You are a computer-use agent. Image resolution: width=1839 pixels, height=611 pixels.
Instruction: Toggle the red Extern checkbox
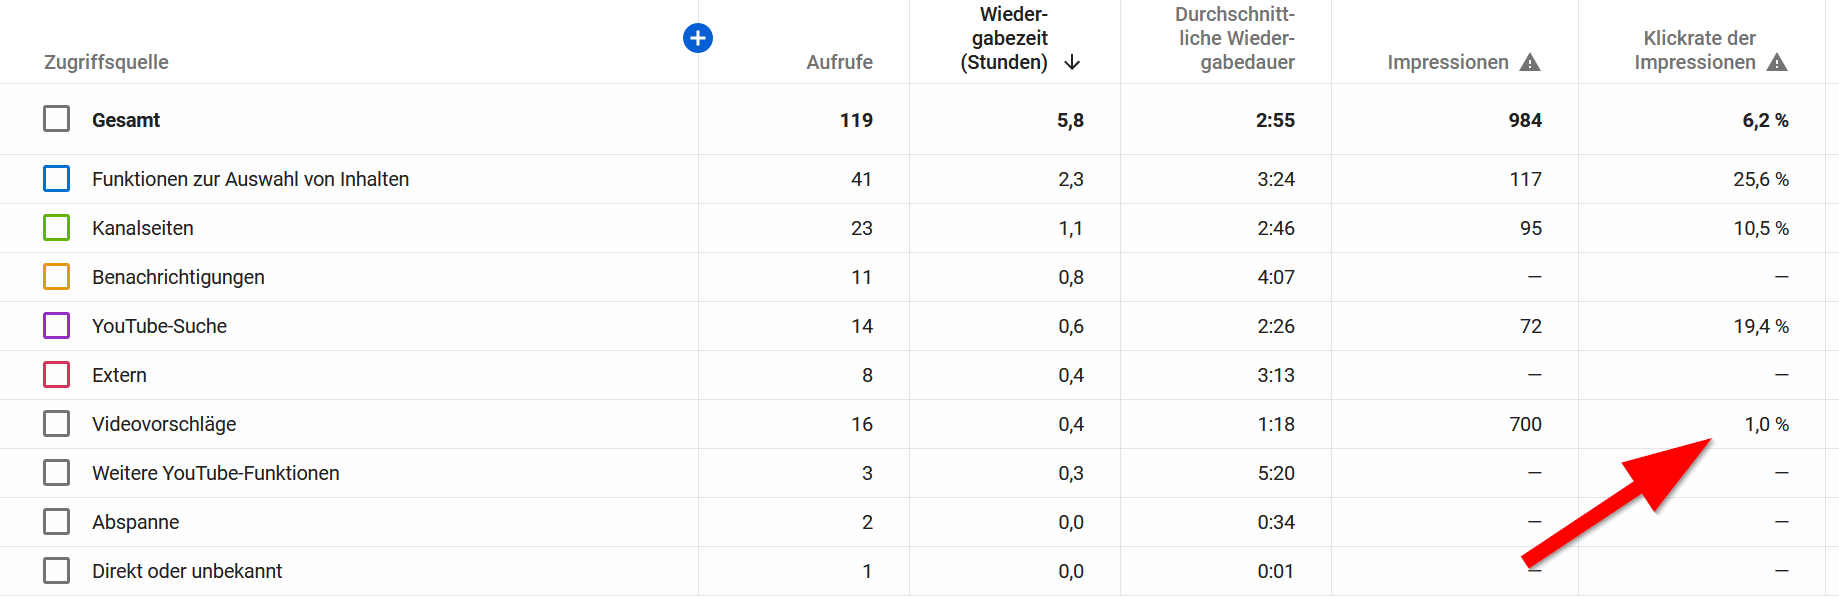[57, 374]
